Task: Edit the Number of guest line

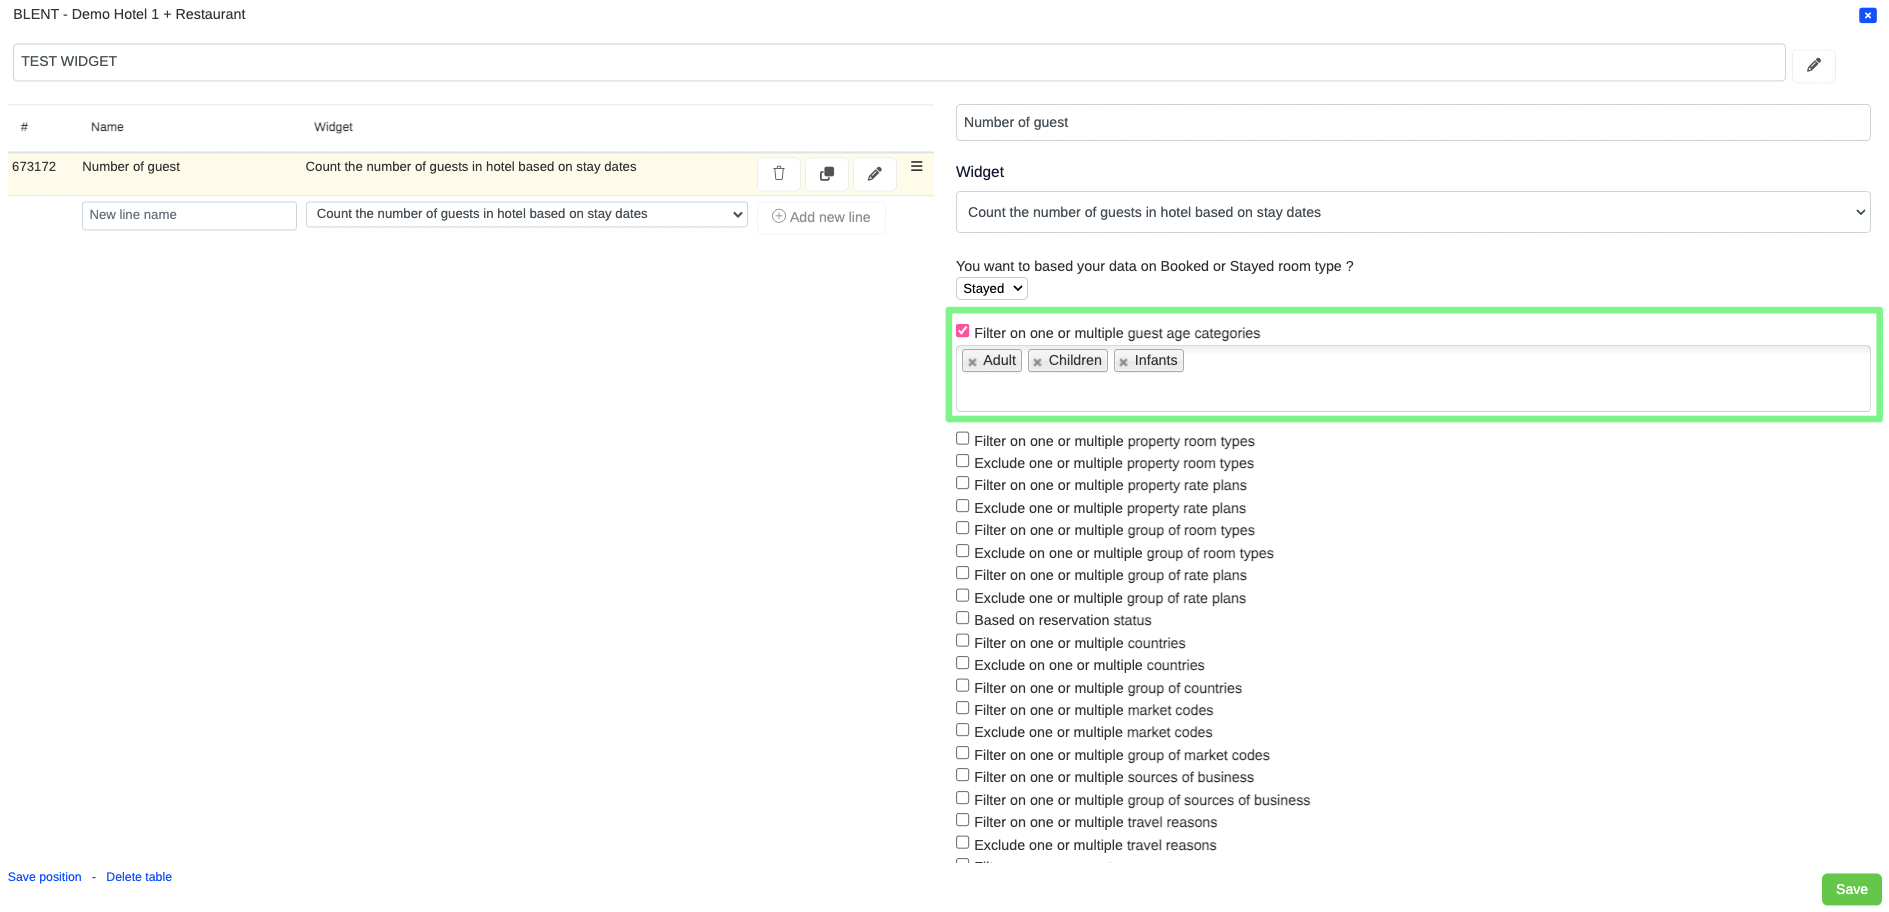Action: click(x=874, y=174)
